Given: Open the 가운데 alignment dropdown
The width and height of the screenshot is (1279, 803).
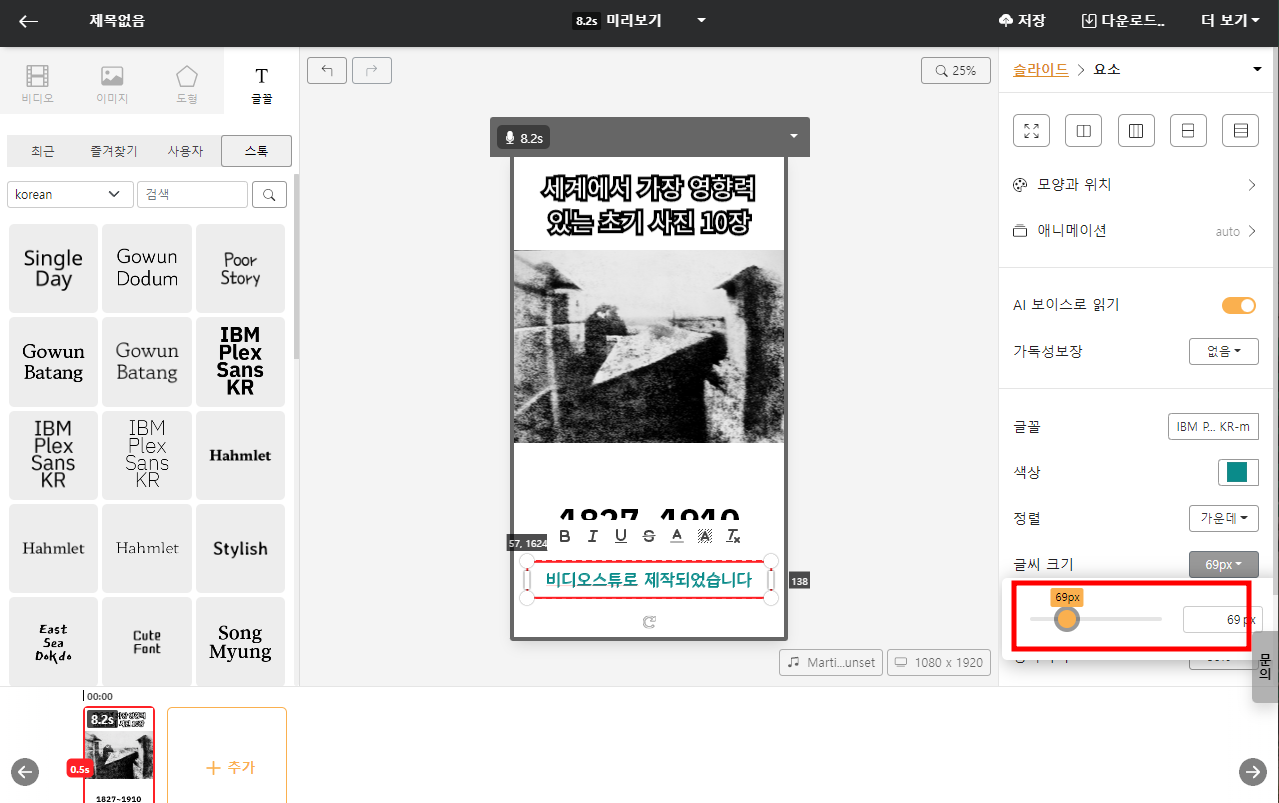Looking at the screenshot, I should click(x=1224, y=518).
